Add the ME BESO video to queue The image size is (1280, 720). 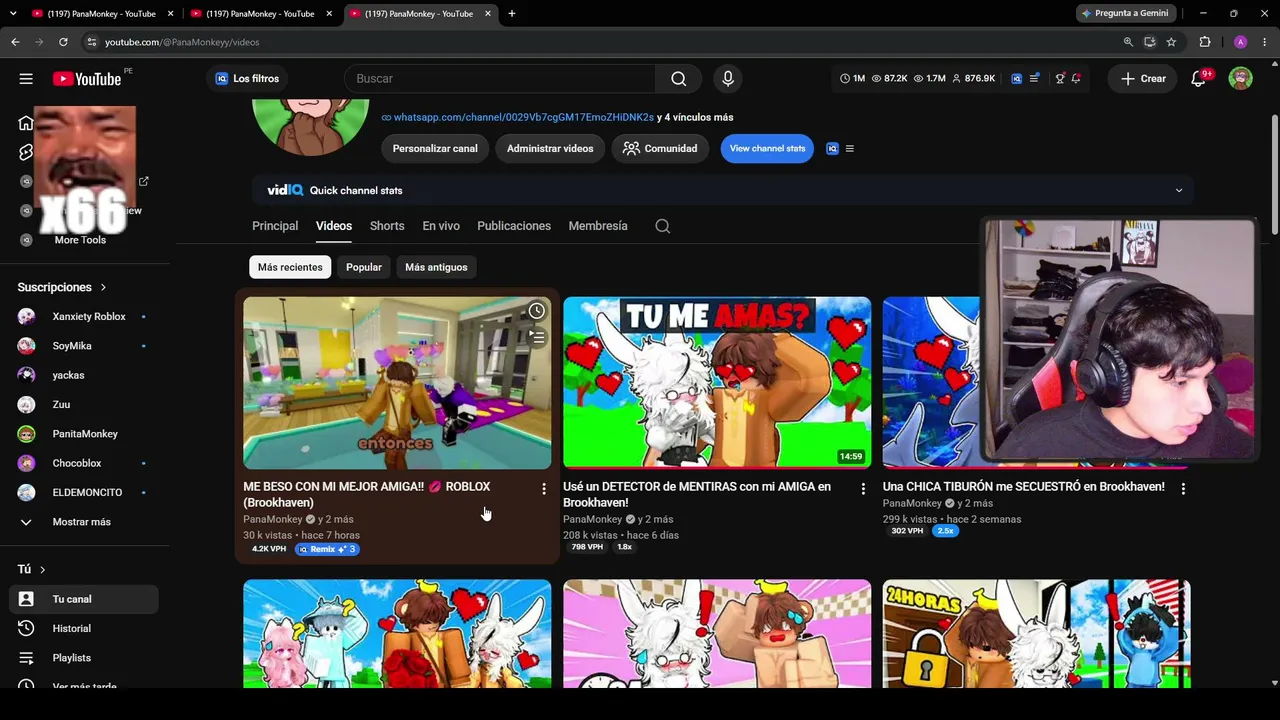[537, 338]
